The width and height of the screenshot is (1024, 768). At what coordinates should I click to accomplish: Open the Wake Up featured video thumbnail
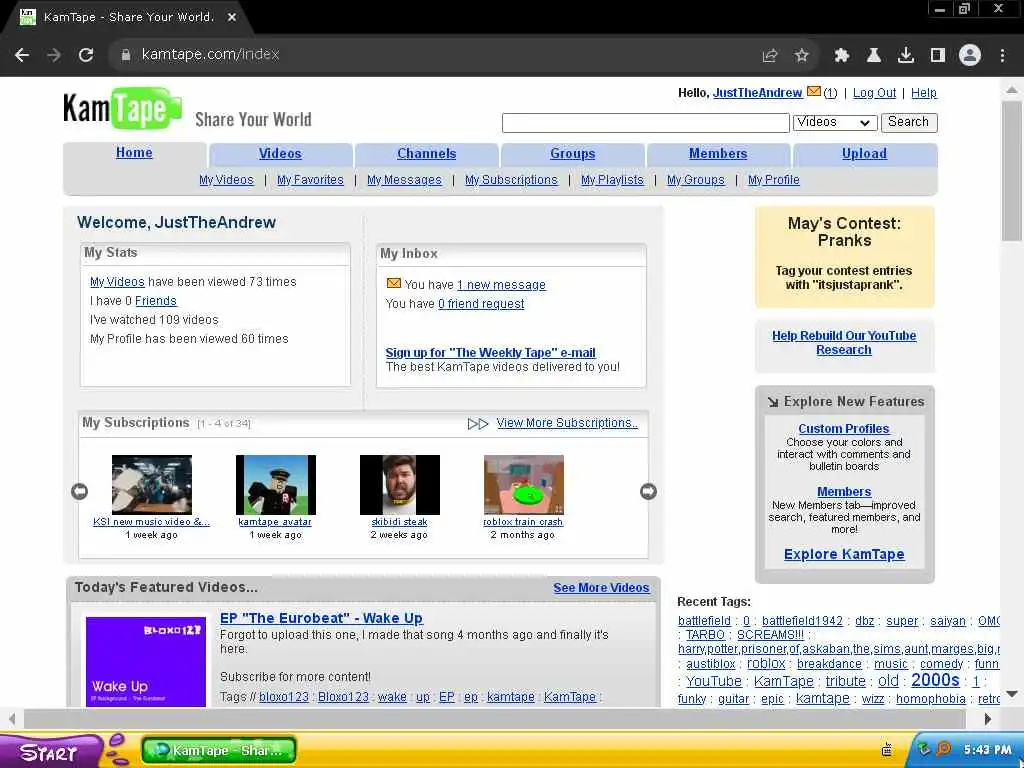pyautogui.click(x=146, y=661)
